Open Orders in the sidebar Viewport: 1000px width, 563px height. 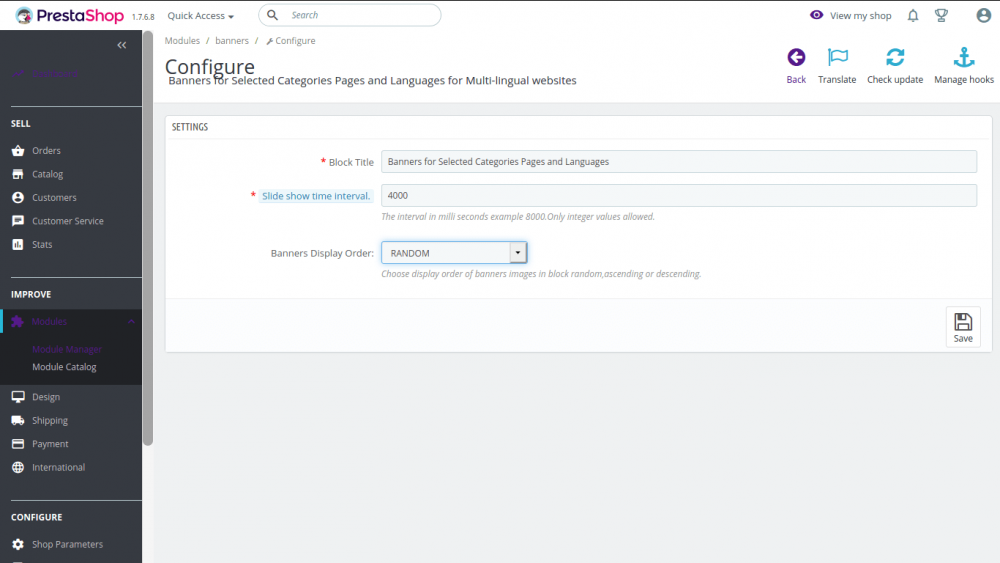46,150
